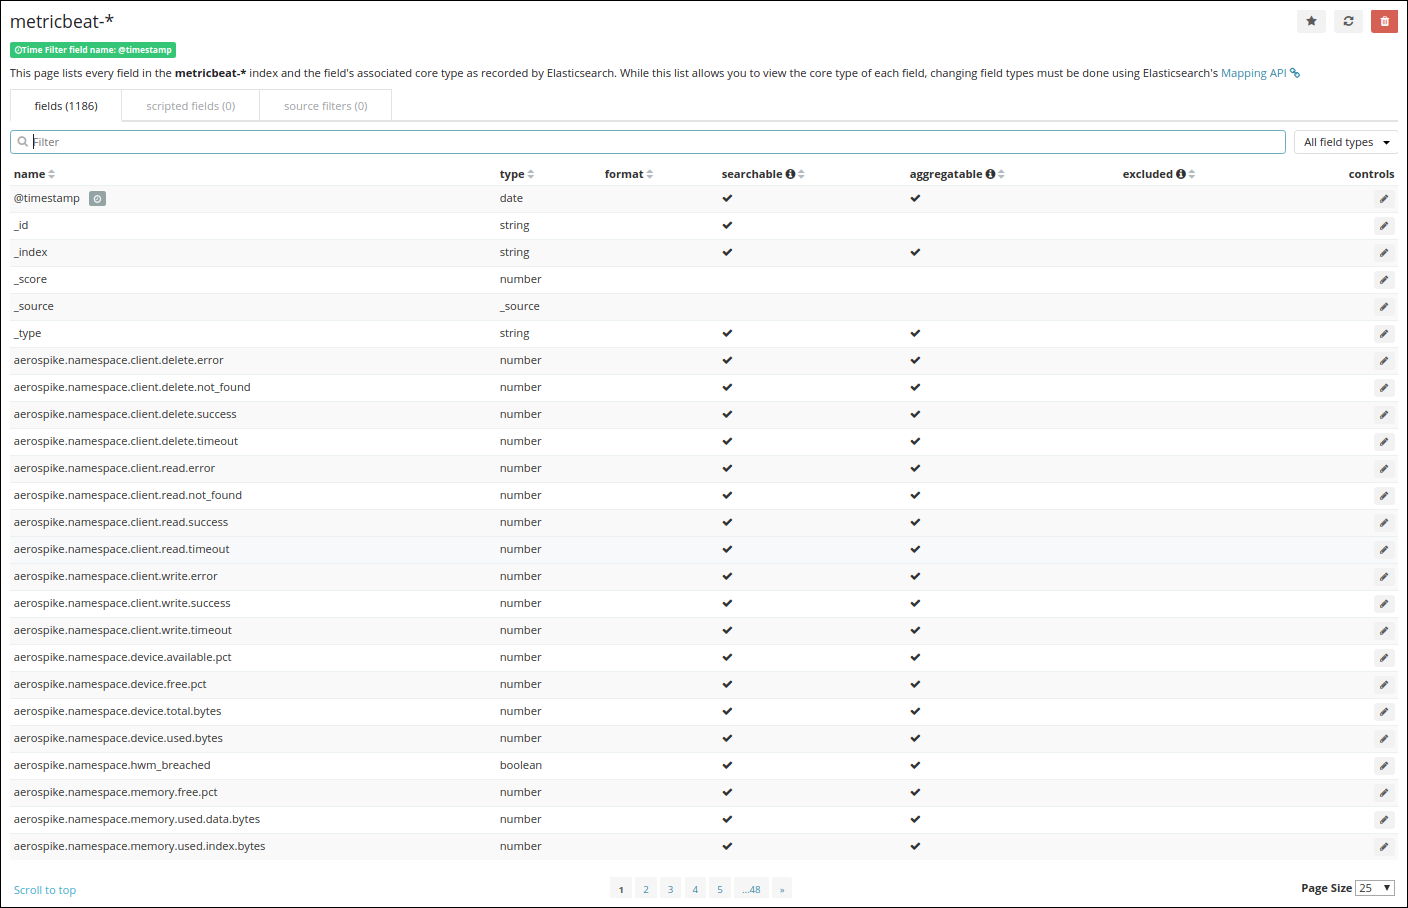Image resolution: width=1408 pixels, height=908 pixels.
Task: Edit aerospike.namespace.client.read.error field
Action: pyautogui.click(x=1384, y=469)
